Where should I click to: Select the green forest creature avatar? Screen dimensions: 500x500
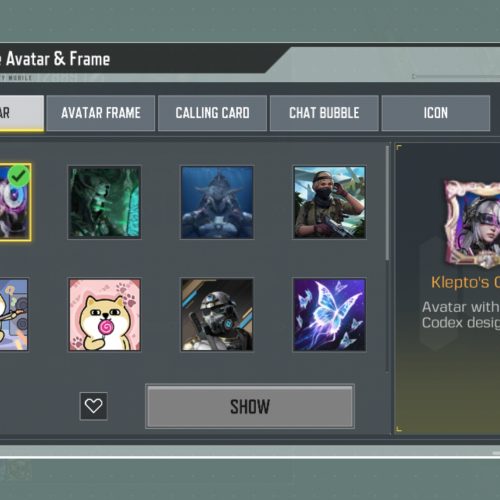104,202
